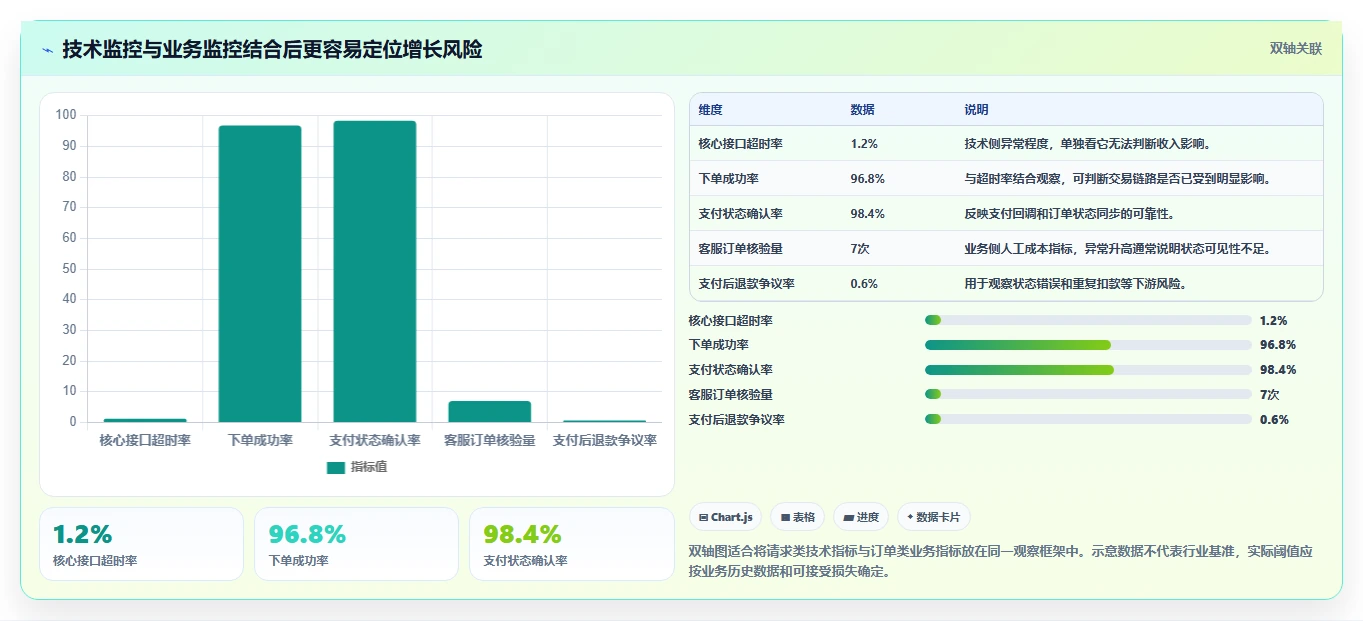The height and width of the screenshot is (621, 1363).
Task: Select the 数据卡片 tag chip
Action: 934,517
